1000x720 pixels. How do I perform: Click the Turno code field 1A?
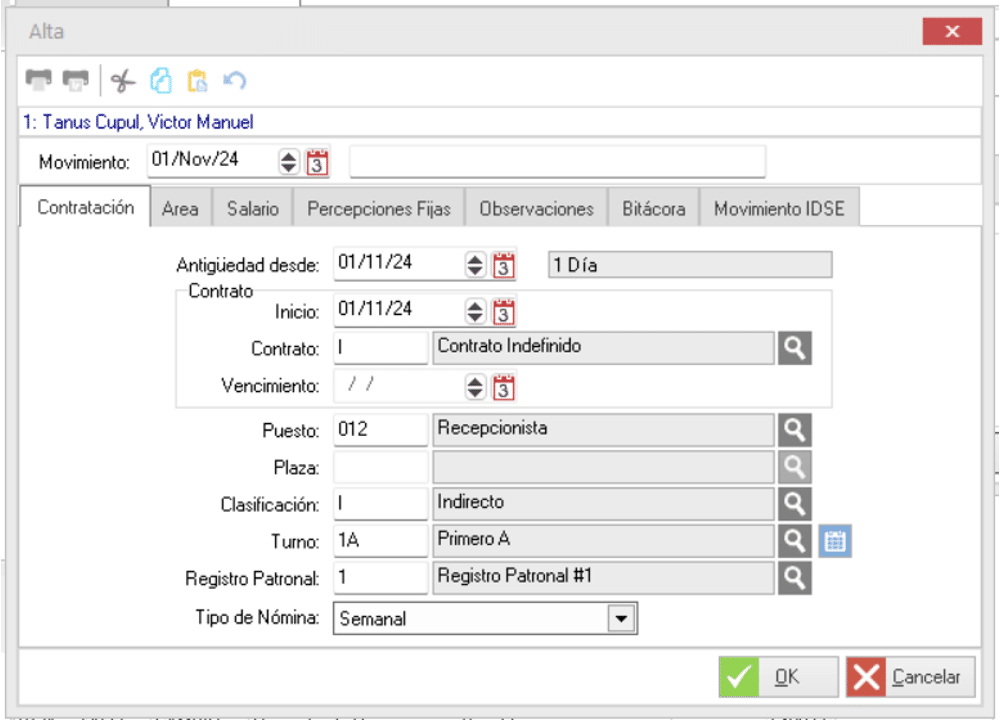(x=380, y=541)
